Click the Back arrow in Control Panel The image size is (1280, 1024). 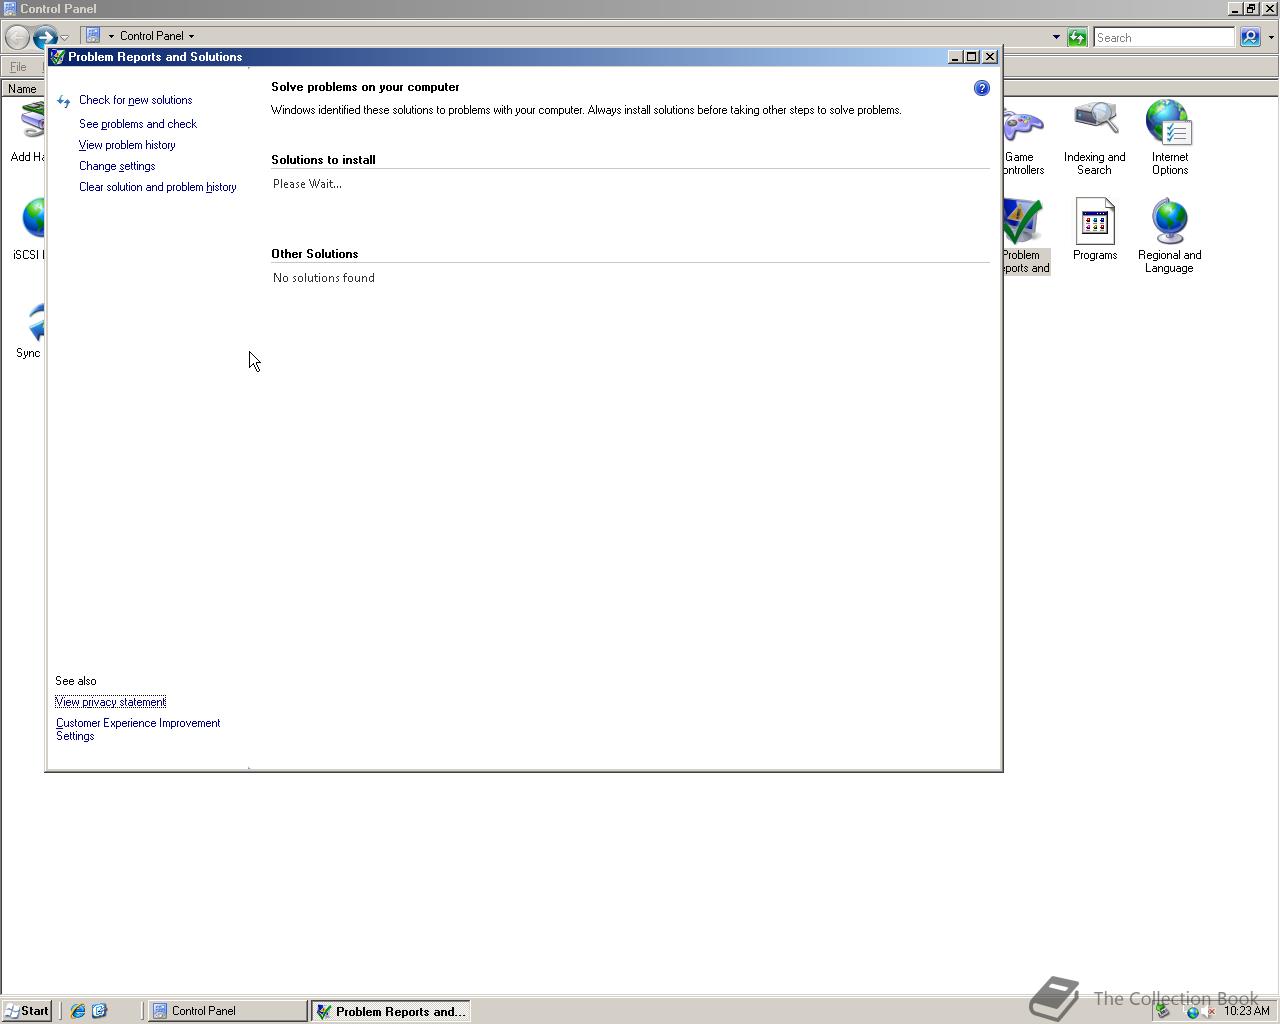(x=17, y=37)
